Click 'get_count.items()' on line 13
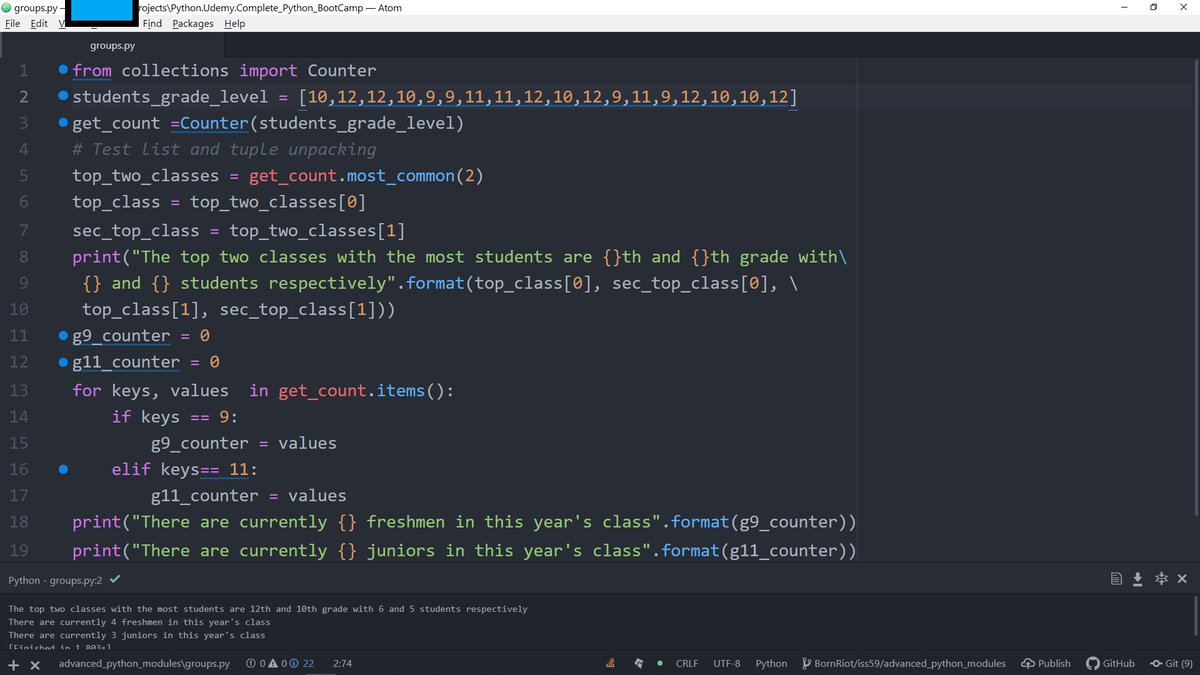The image size is (1200, 675). pyautogui.click(x=366, y=391)
